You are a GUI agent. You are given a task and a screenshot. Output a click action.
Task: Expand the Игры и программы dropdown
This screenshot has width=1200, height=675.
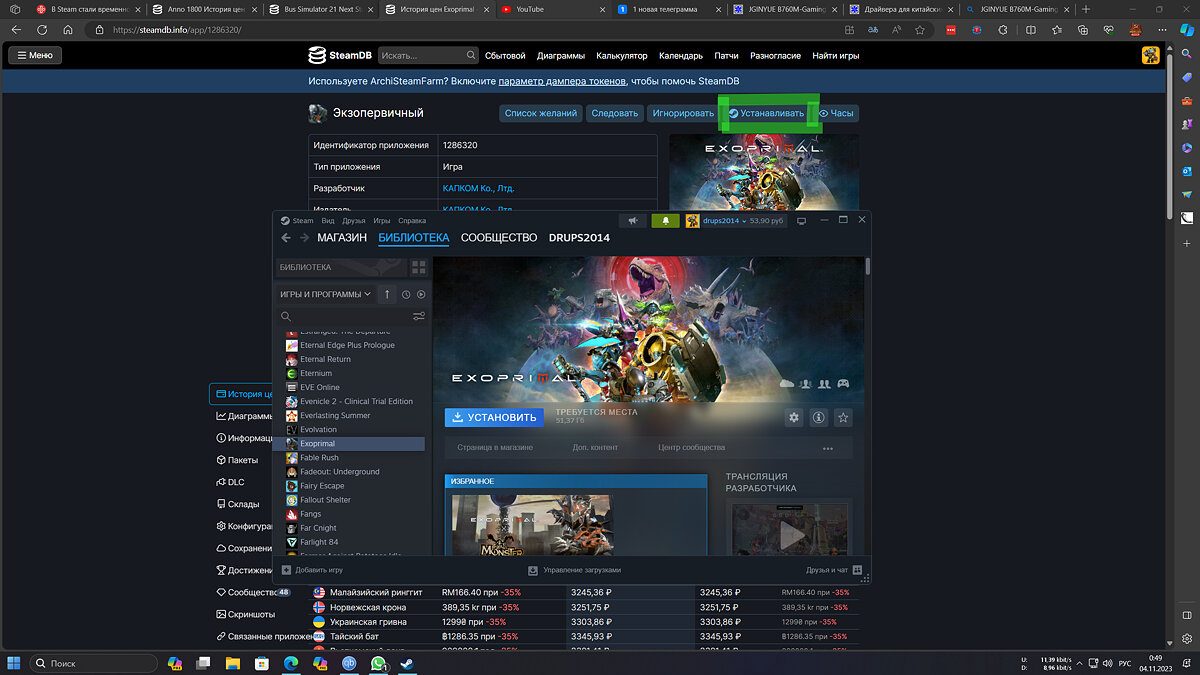(325, 294)
